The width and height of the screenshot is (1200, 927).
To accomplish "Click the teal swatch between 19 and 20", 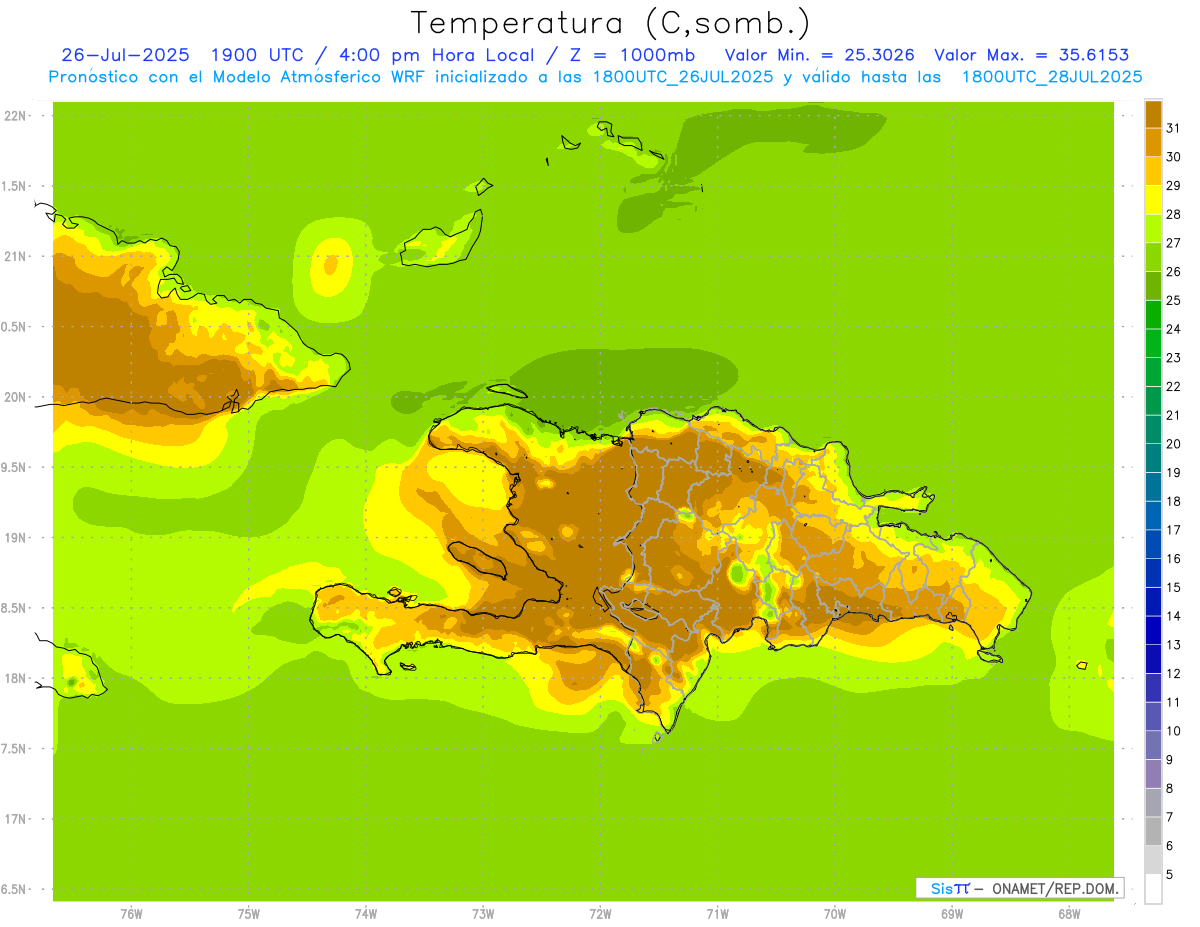I will click(x=1153, y=457).
